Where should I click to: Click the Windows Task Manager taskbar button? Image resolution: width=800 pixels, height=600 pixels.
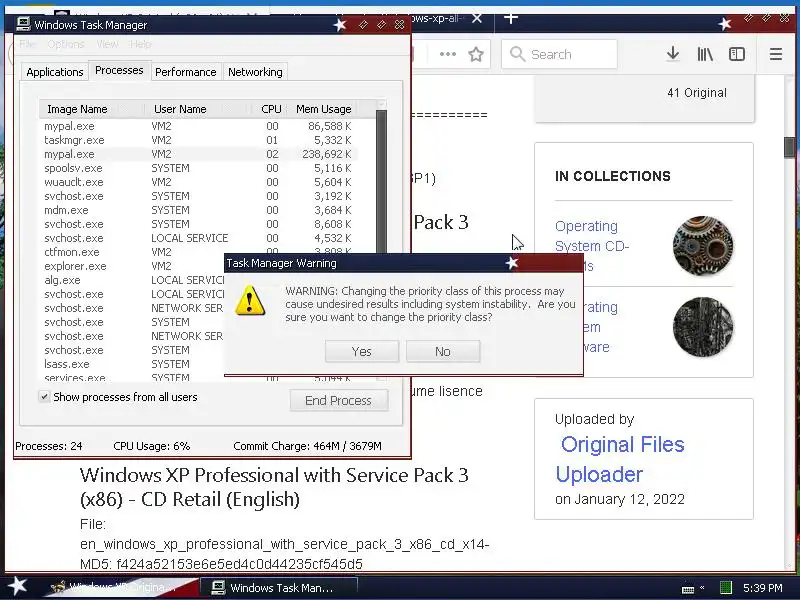click(279, 587)
